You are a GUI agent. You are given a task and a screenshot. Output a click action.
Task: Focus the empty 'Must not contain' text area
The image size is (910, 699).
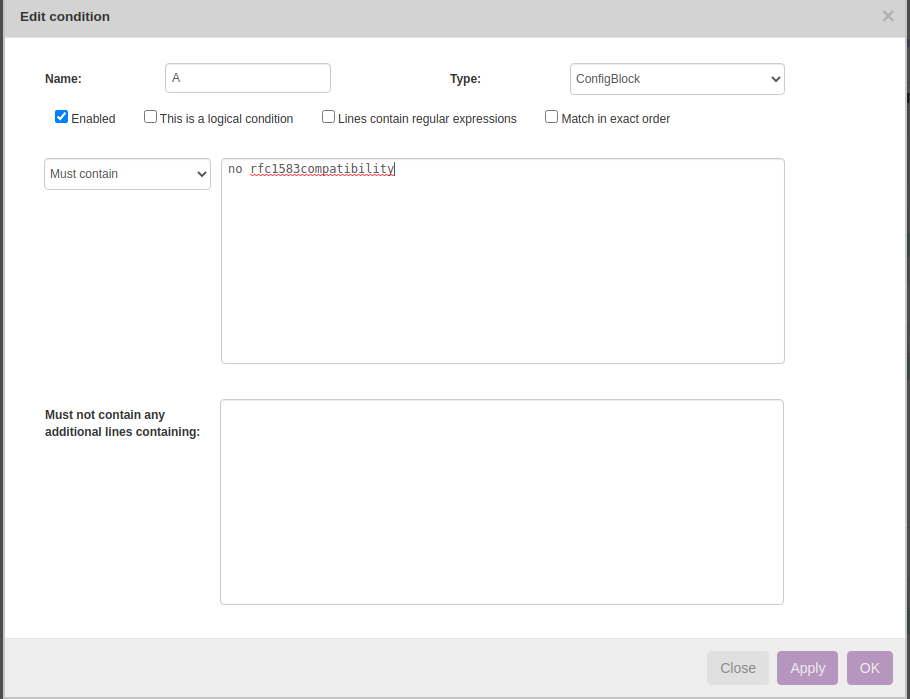coord(501,502)
